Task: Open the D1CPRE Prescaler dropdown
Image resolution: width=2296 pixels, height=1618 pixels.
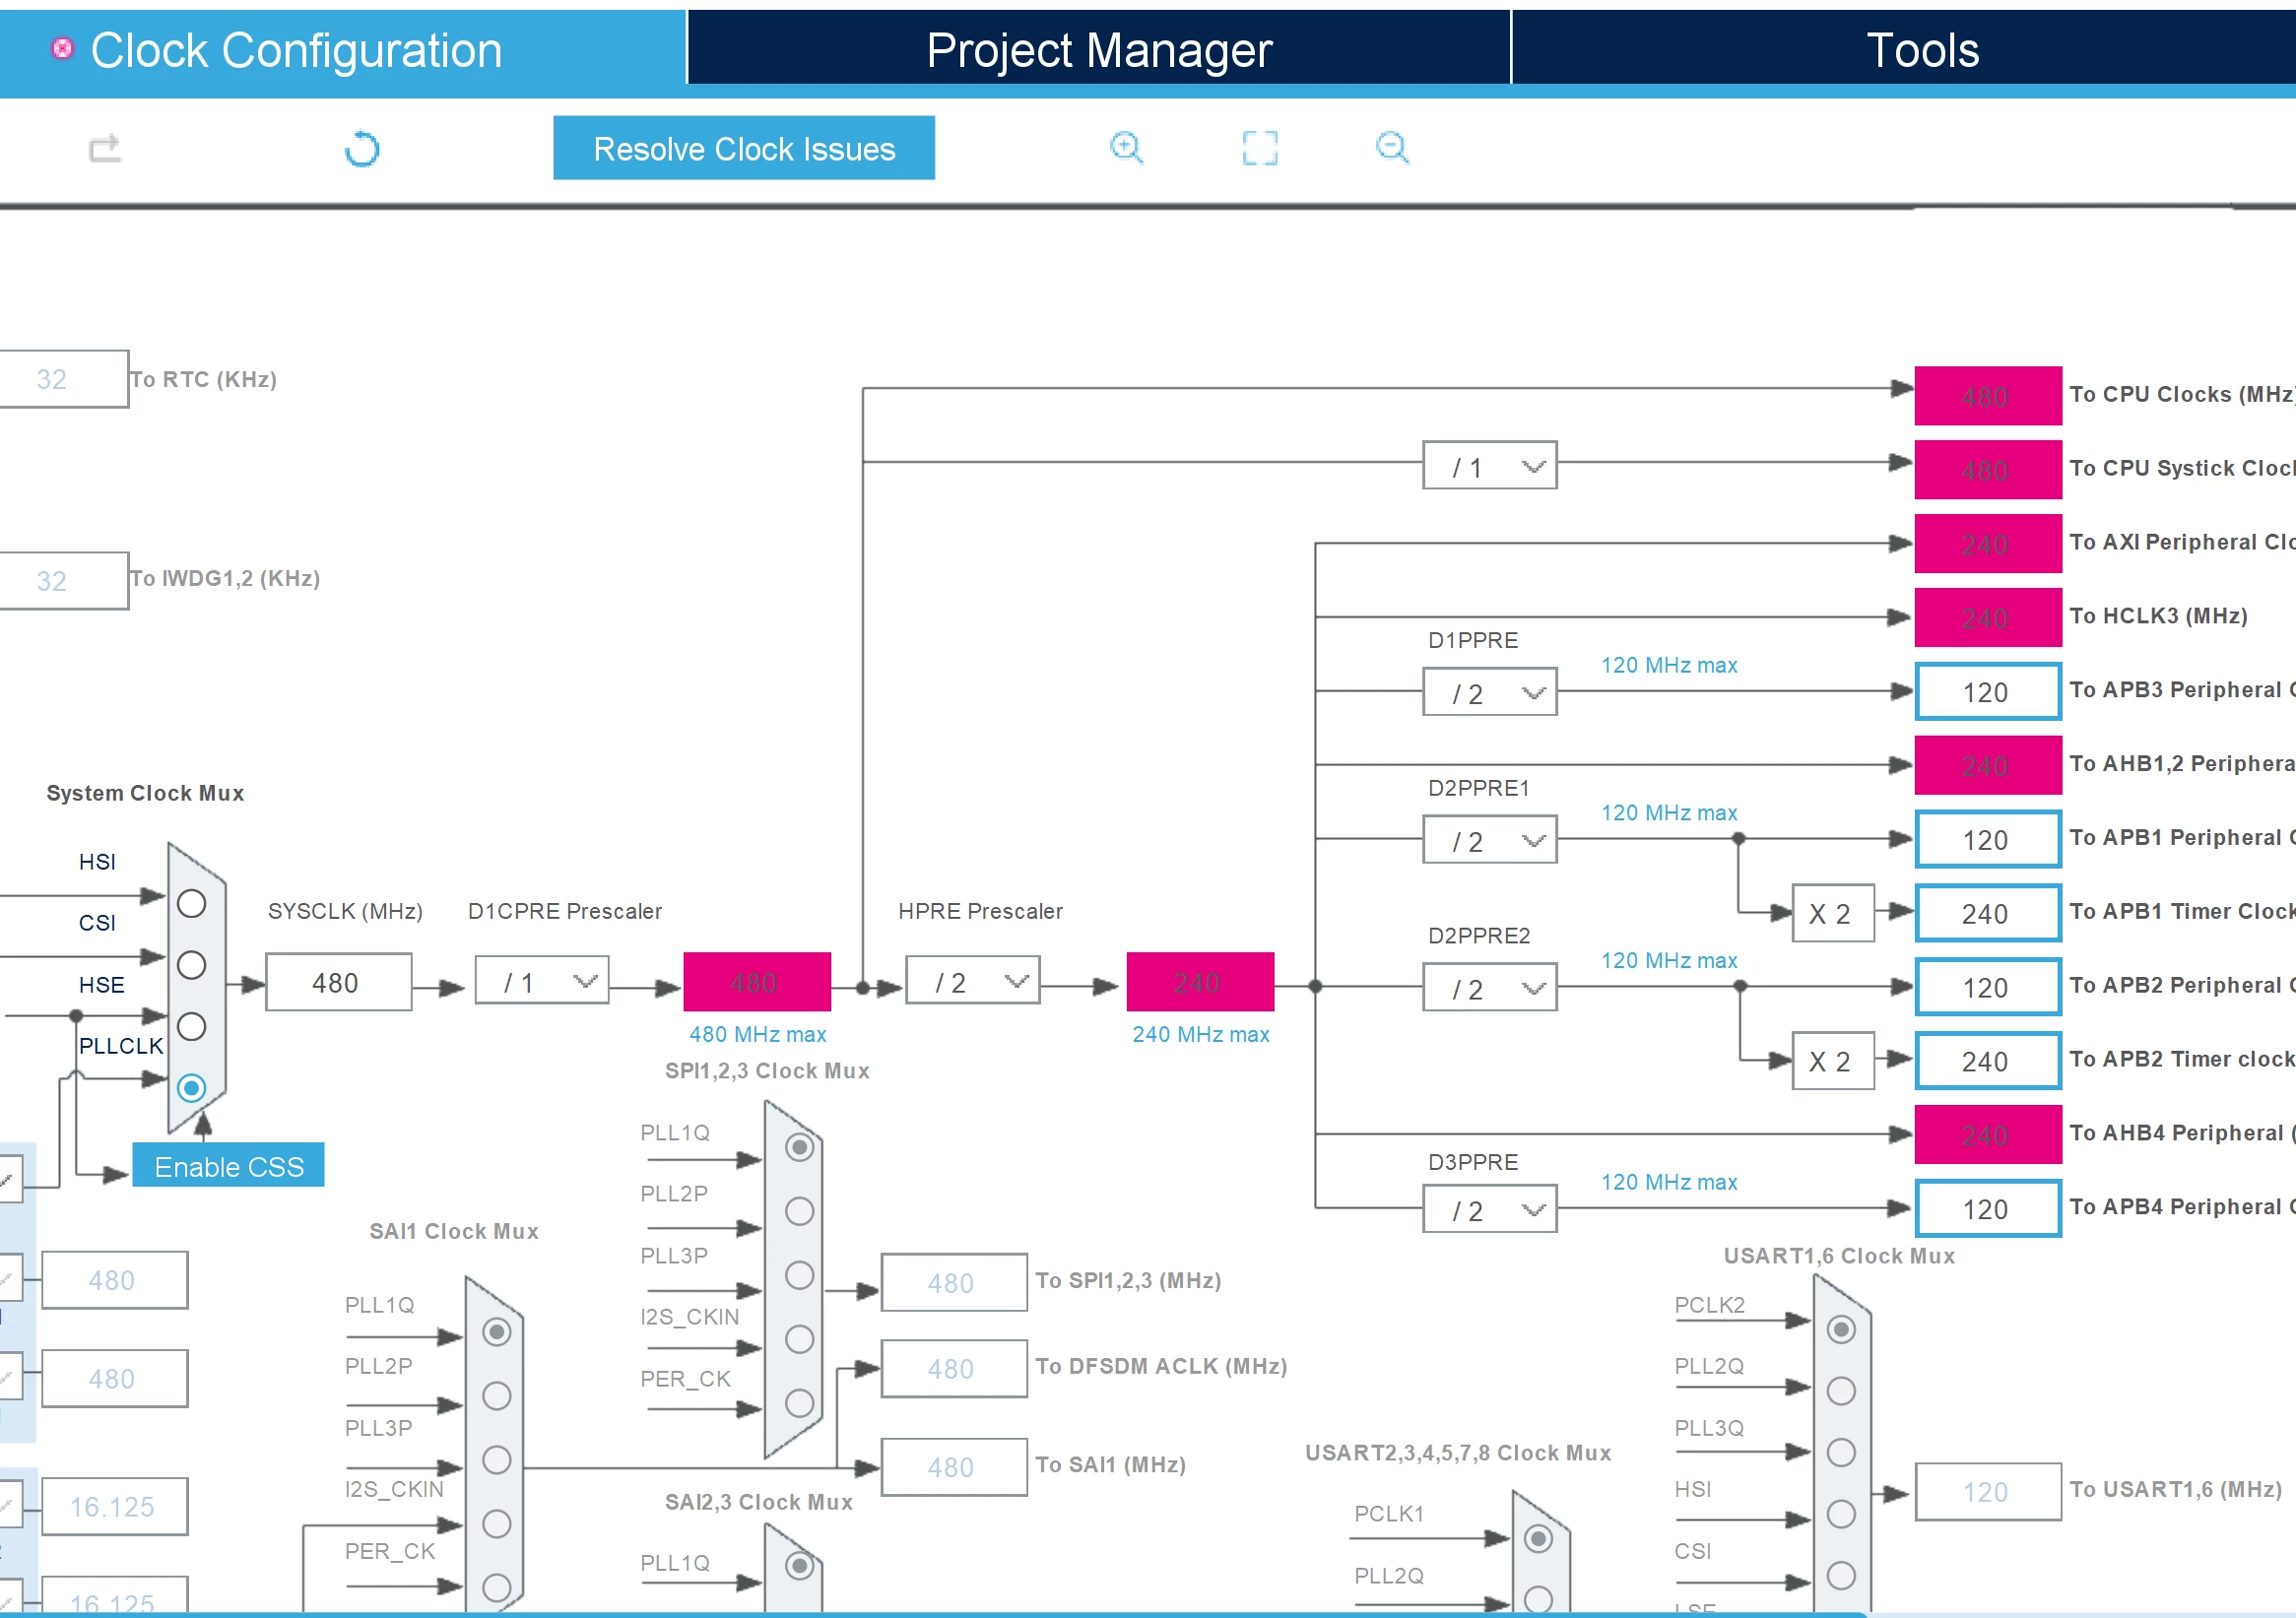Action: coord(542,981)
